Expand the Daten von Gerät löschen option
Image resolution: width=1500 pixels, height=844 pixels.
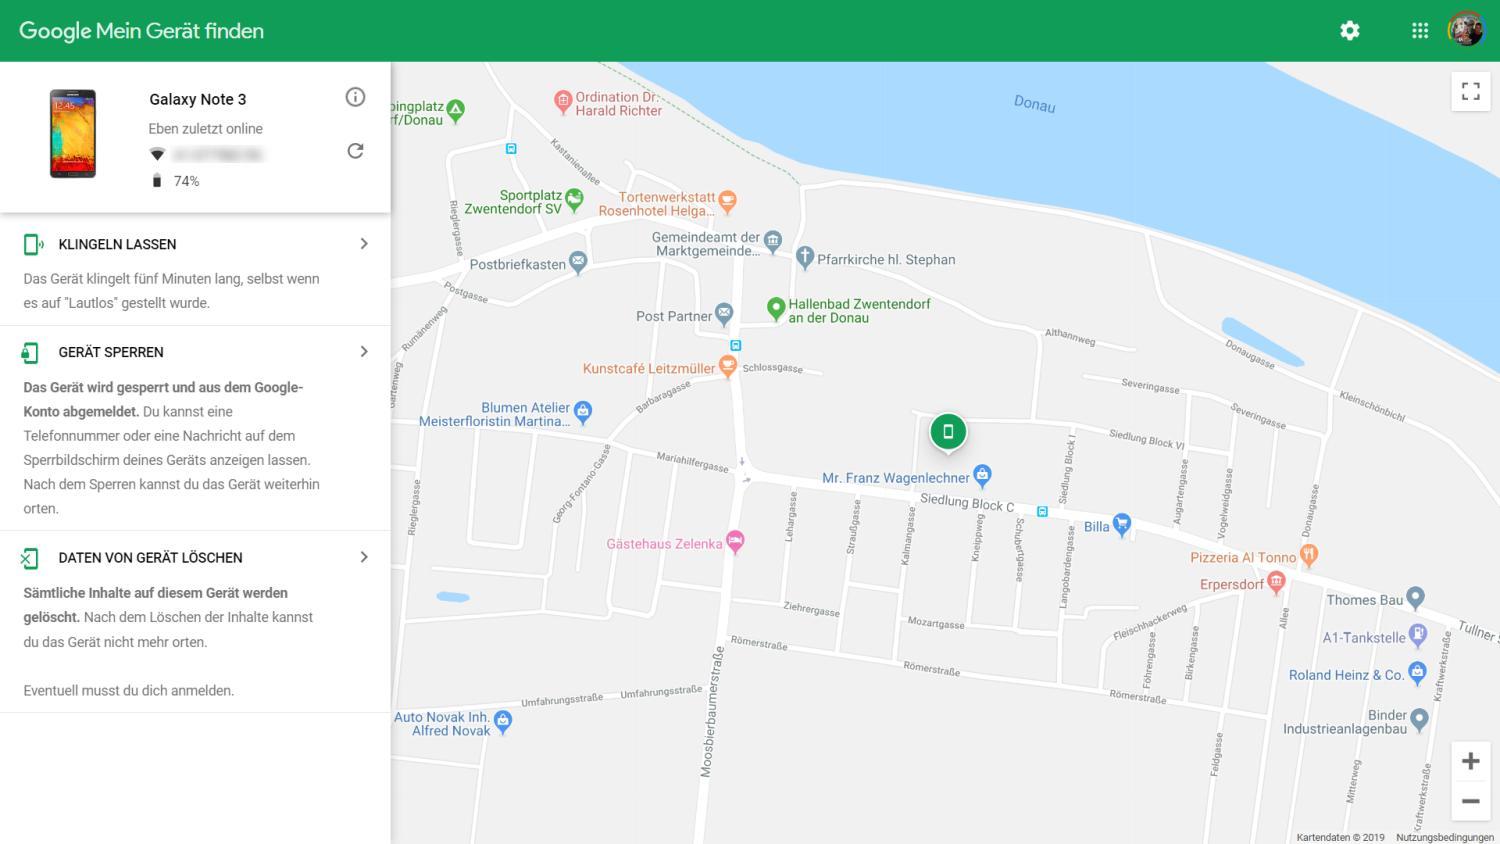tap(364, 557)
